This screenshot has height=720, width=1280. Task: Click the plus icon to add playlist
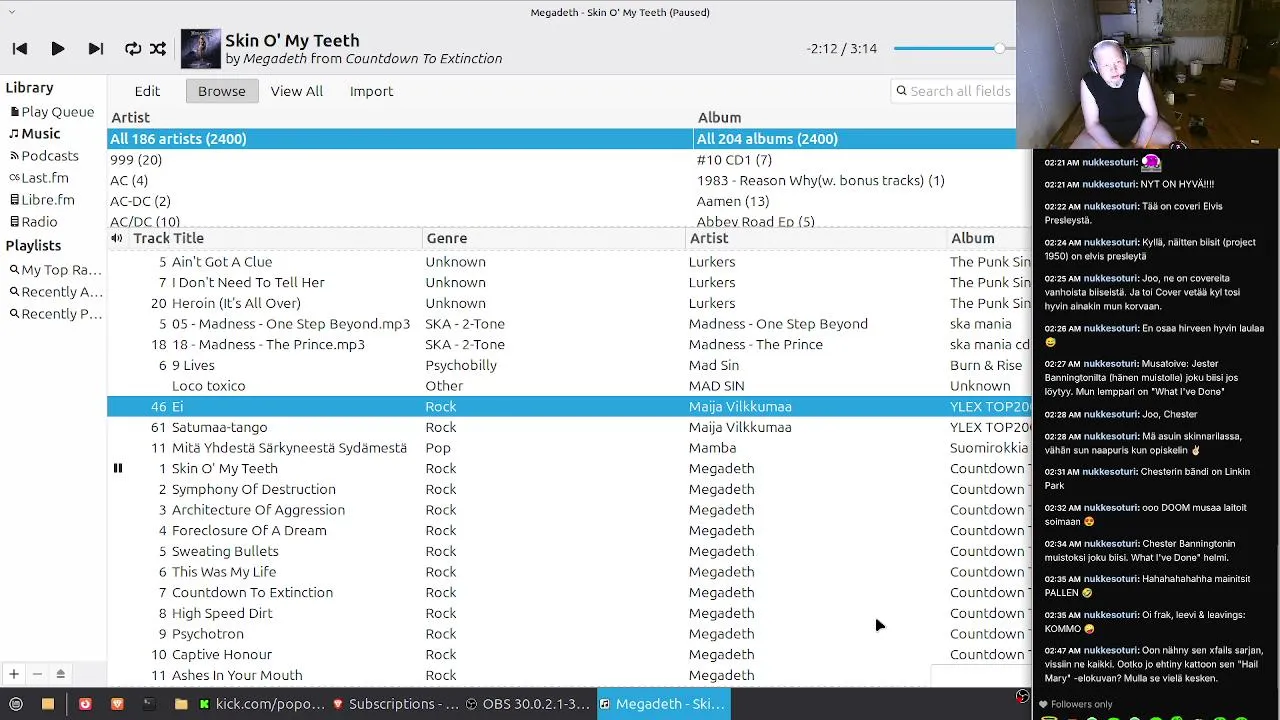pyautogui.click(x=14, y=675)
